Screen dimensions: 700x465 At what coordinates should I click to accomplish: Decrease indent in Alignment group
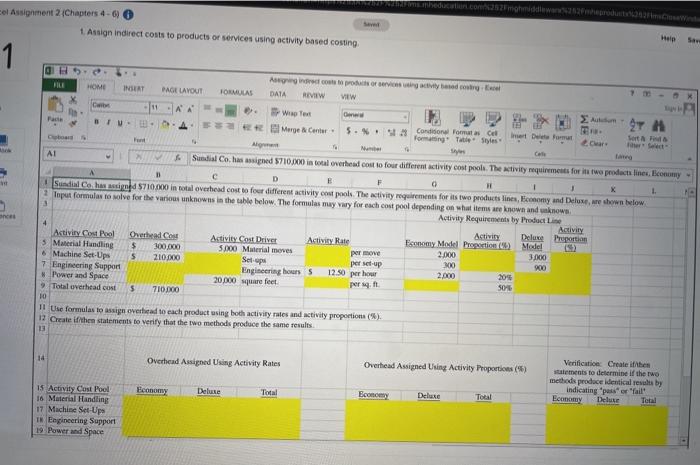click(x=246, y=127)
